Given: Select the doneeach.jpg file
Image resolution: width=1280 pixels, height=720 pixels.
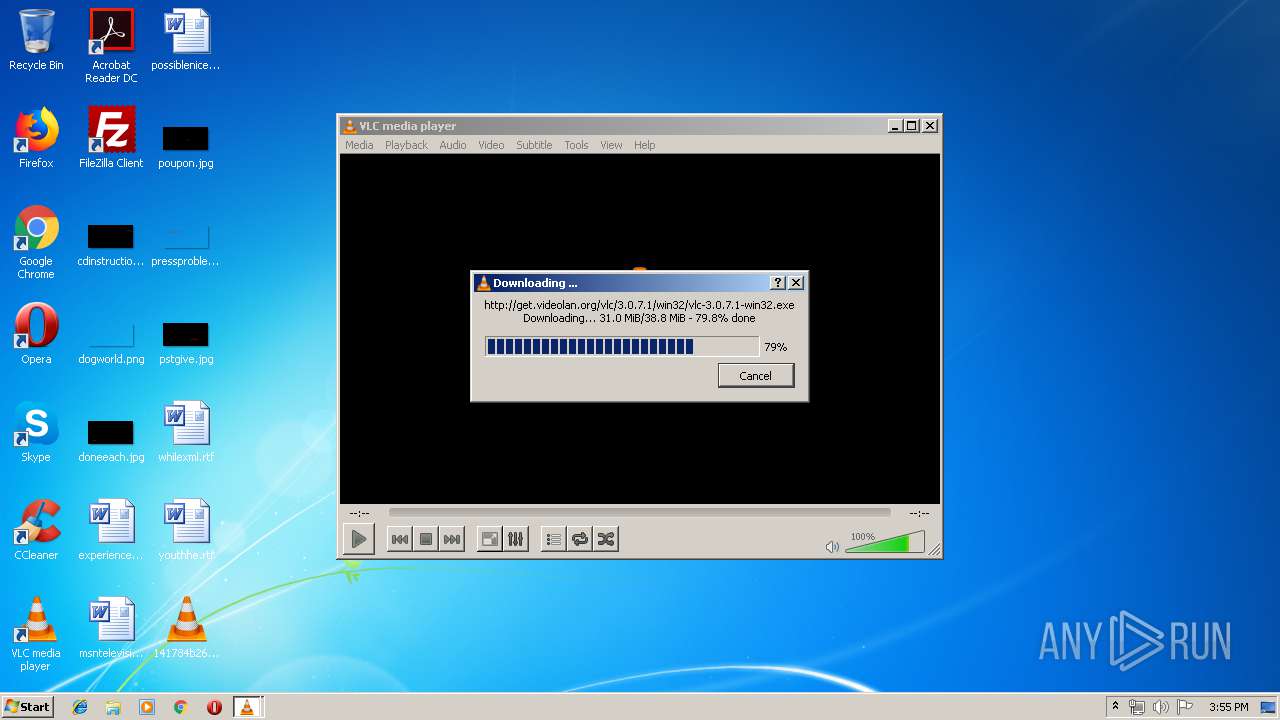Looking at the screenshot, I should click(x=111, y=441).
